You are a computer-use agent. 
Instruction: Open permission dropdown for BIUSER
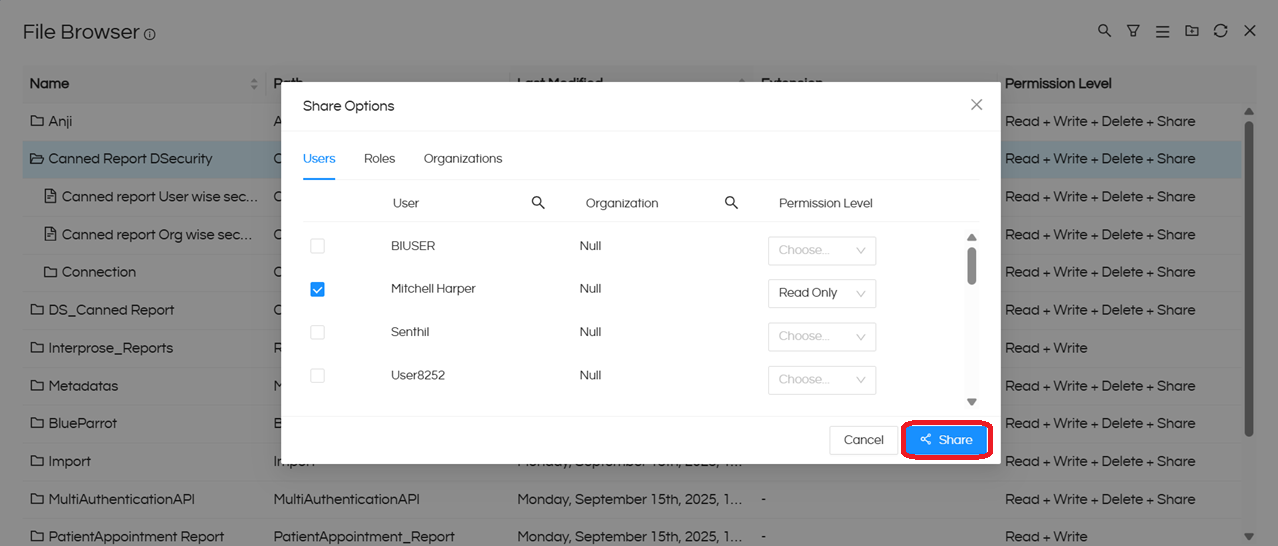coord(821,250)
